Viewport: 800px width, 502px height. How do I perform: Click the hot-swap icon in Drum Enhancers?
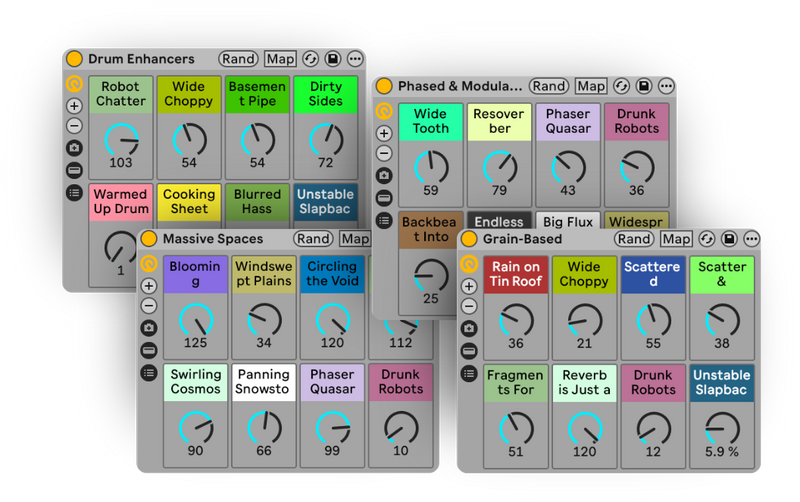(x=311, y=59)
